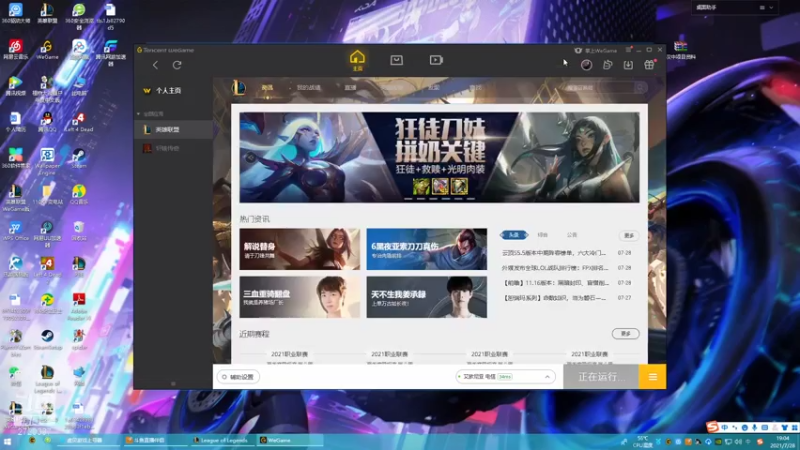Open the download manager icon
This screenshot has width=800, height=450.
click(x=628, y=65)
